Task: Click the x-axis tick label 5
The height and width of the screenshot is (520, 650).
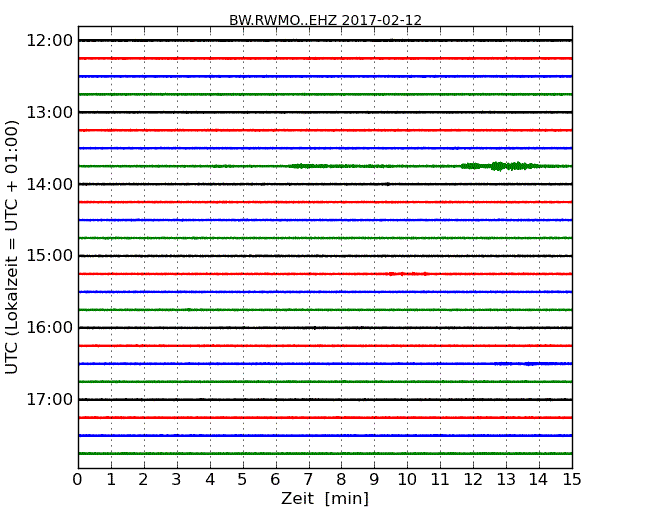Action: [243, 480]
